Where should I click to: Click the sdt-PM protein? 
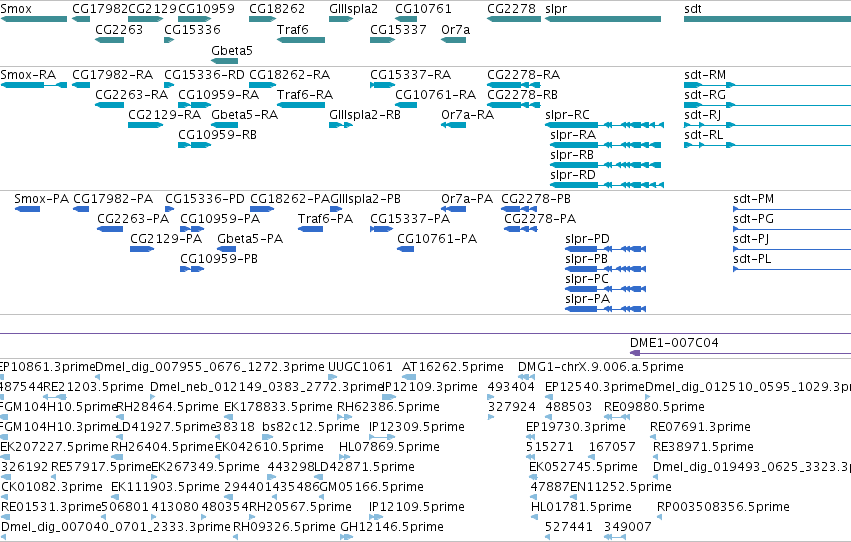(792, 209)
